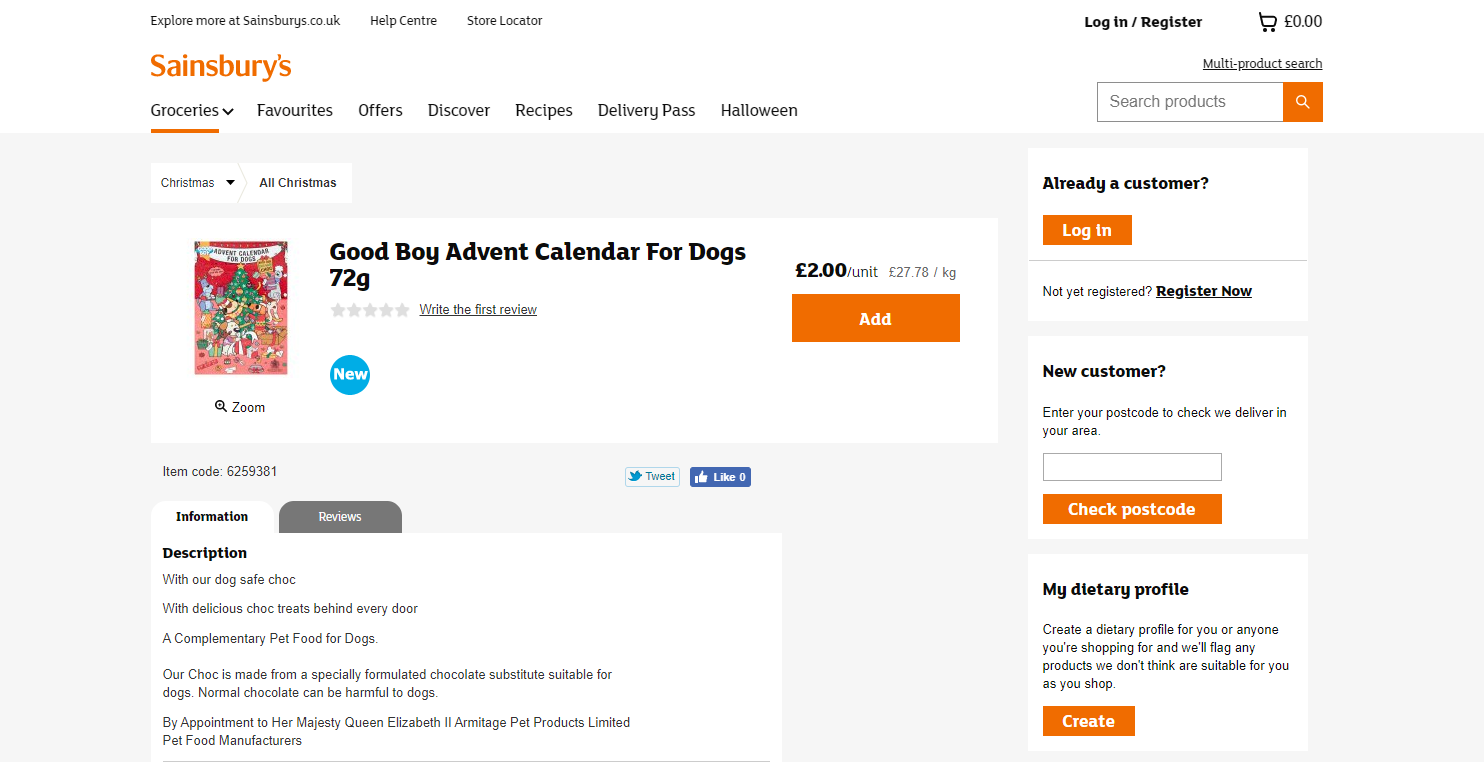
Task: Add the advent calendar to basket
Action: coord(874,318)
